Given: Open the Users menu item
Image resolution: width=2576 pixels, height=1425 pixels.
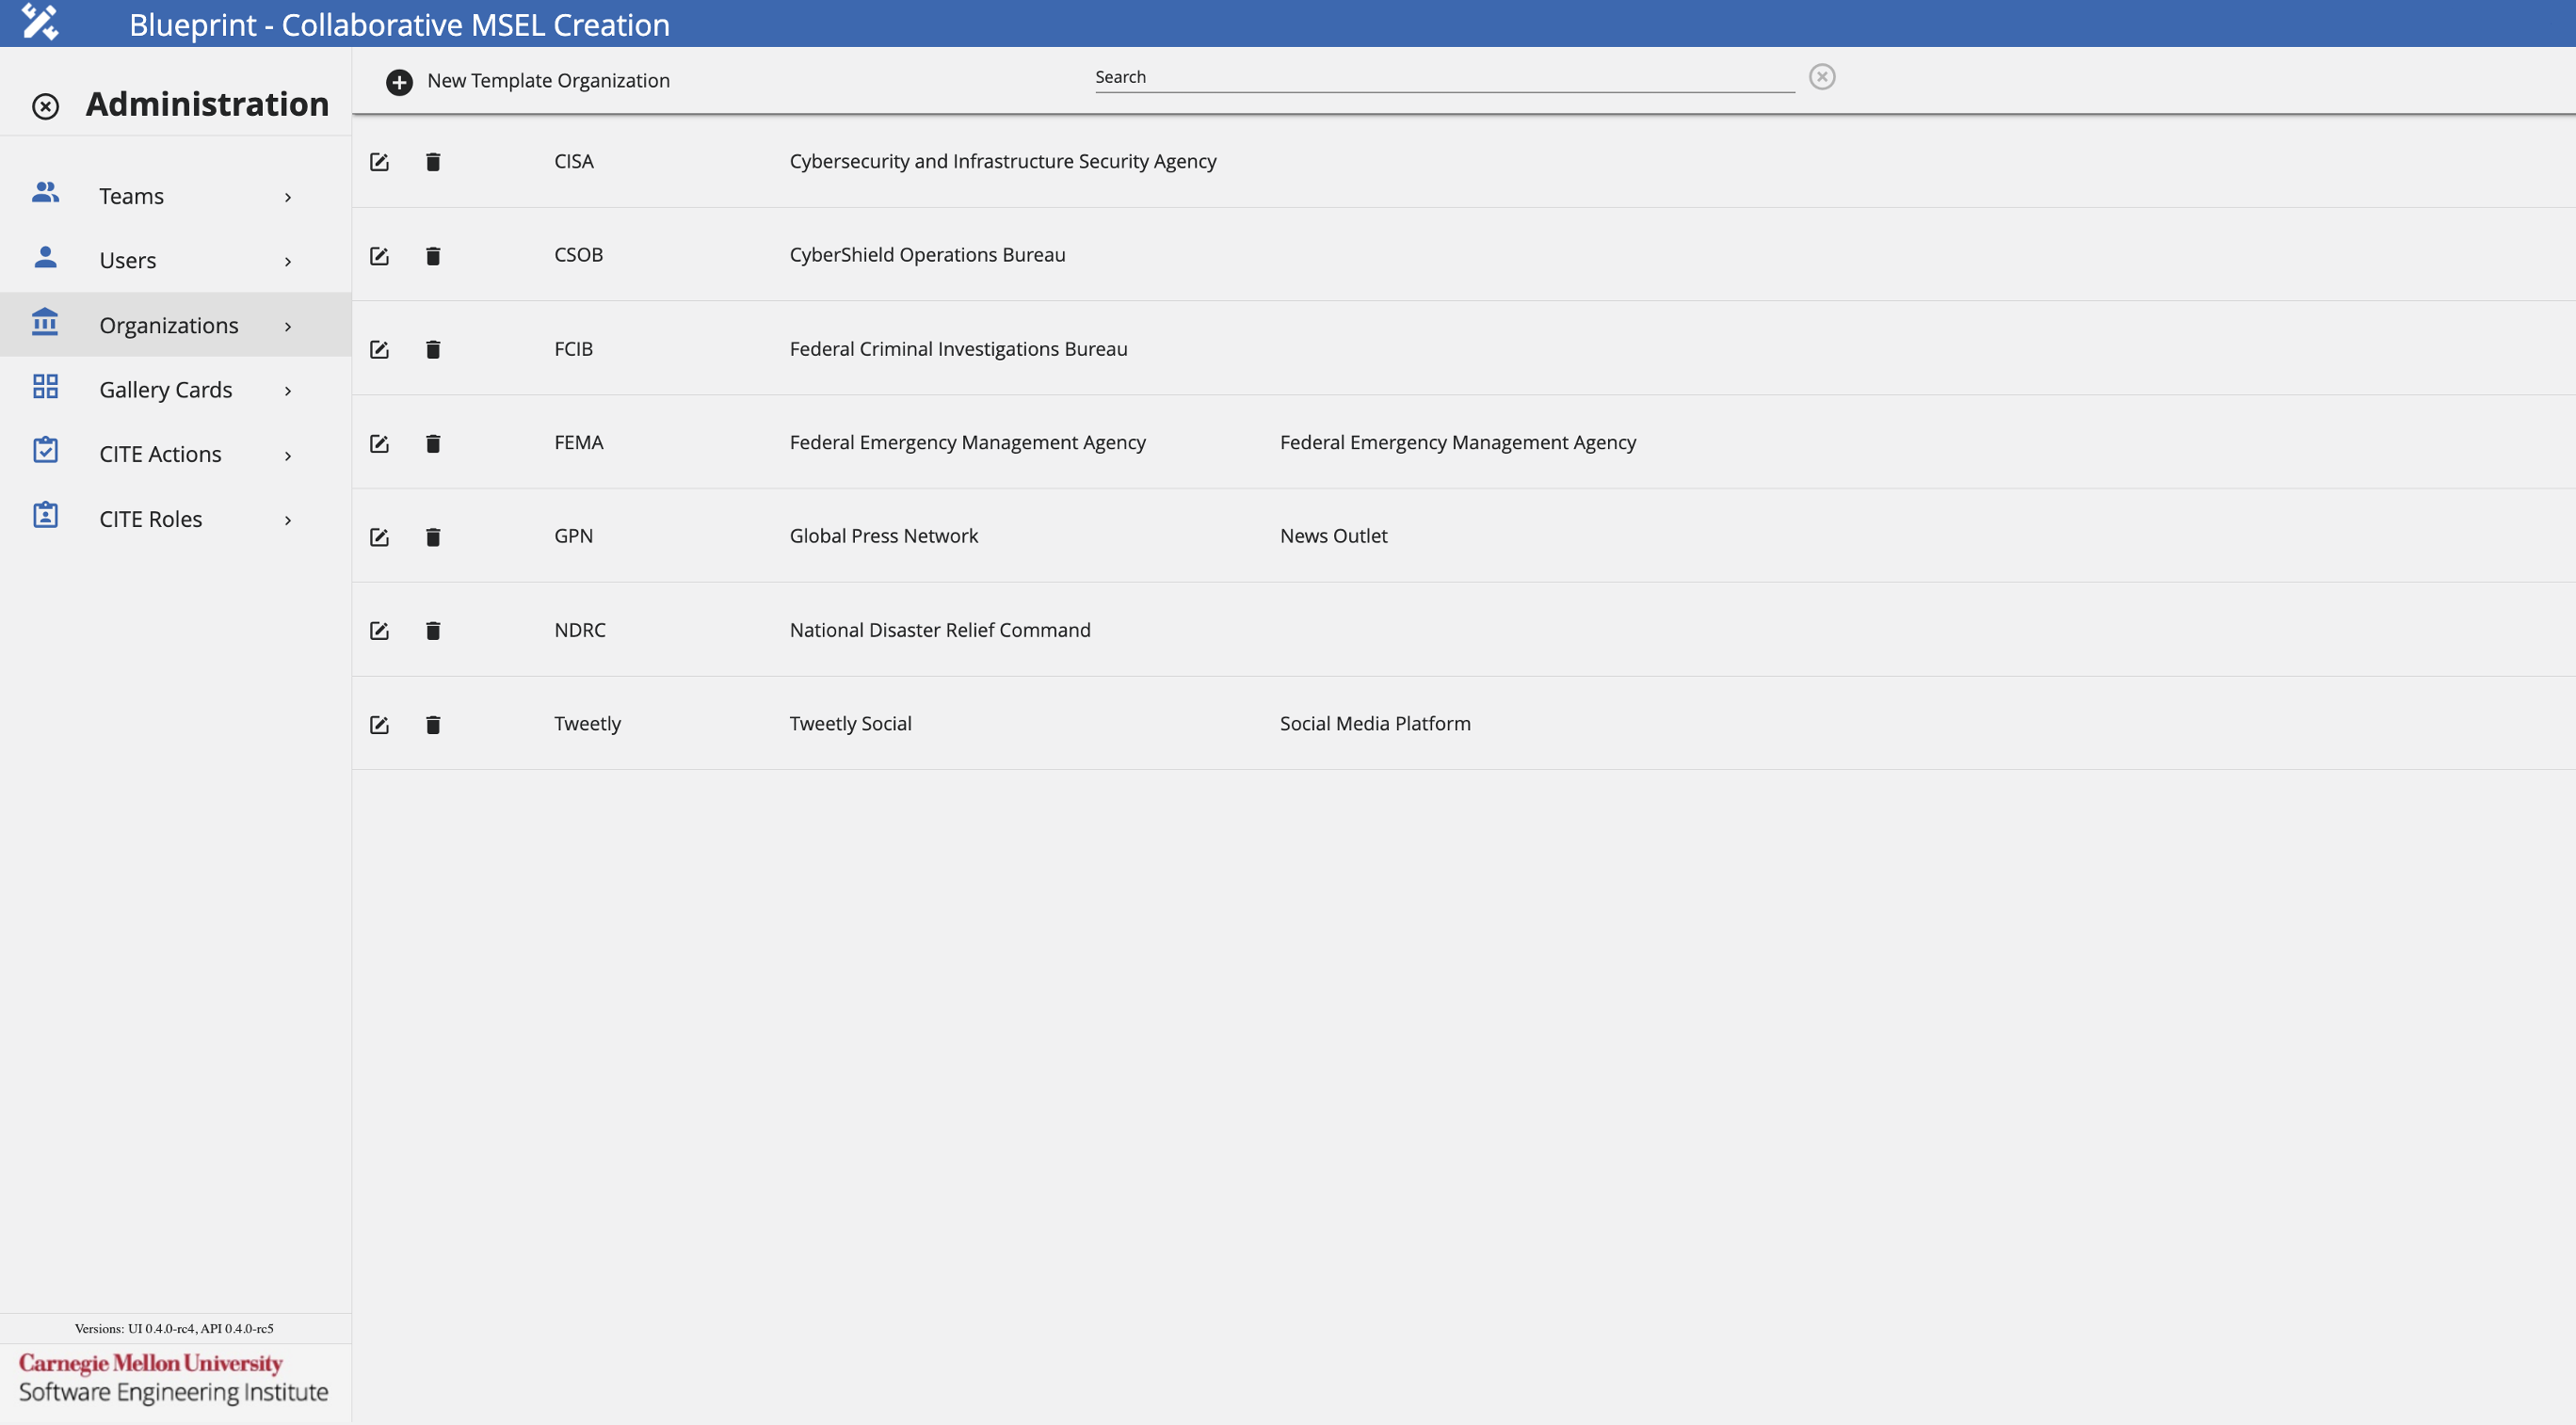Looking at the screenshot, I should tap(128, 259).
